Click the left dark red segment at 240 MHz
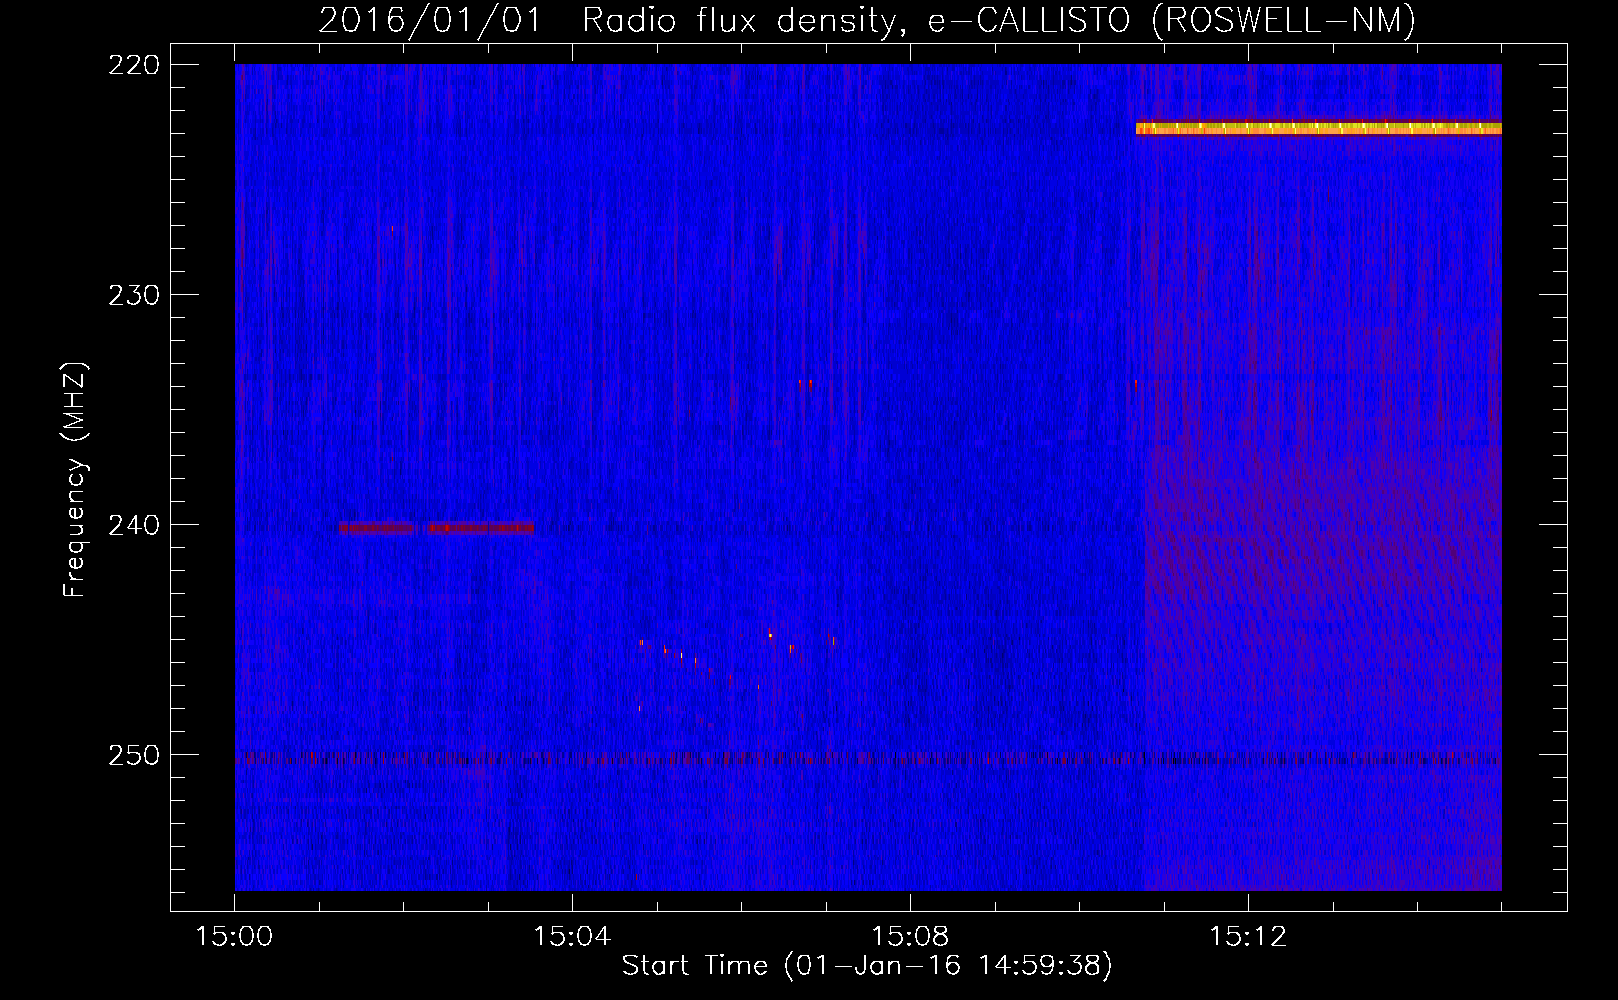 tap(376, 528)
